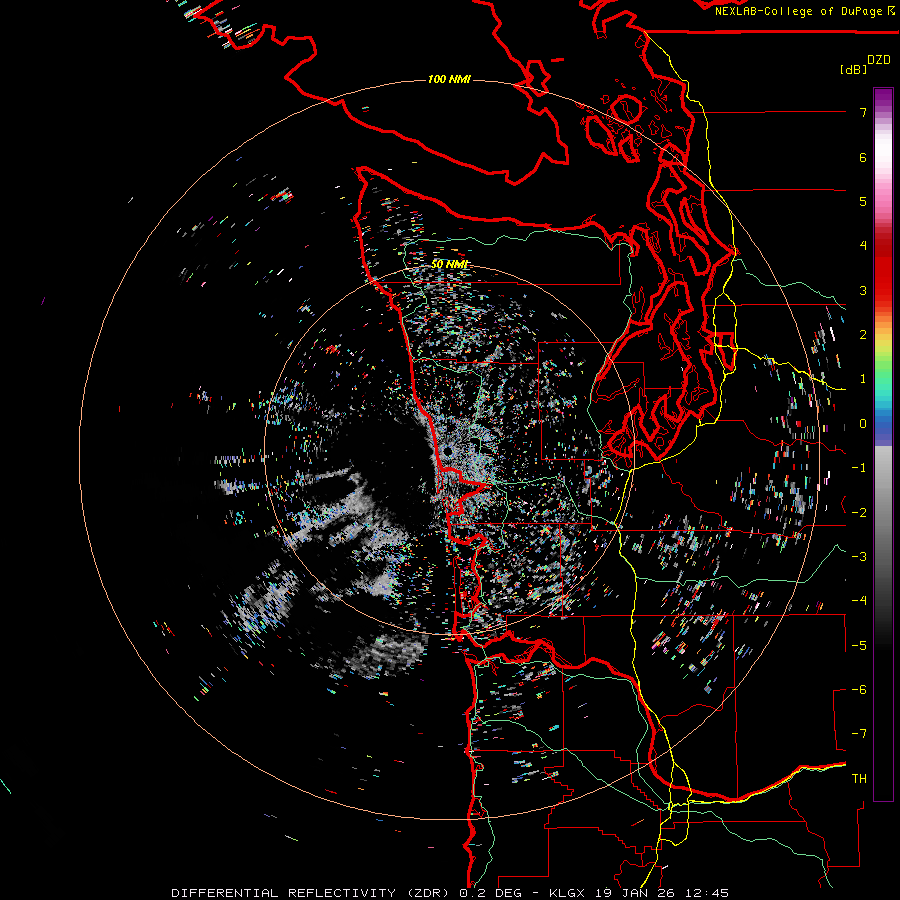Click the yellow-green band of the color bar

click(883, 351)
